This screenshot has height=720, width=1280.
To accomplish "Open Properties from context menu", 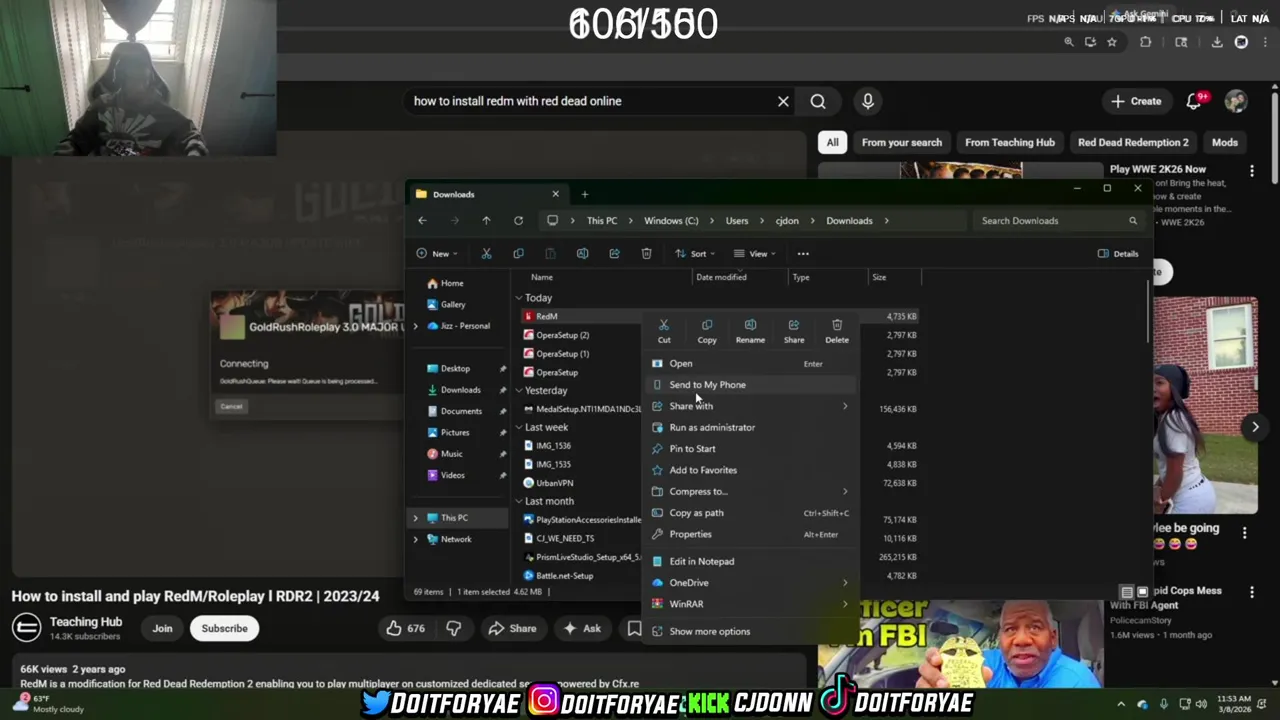I will point(749,534).
